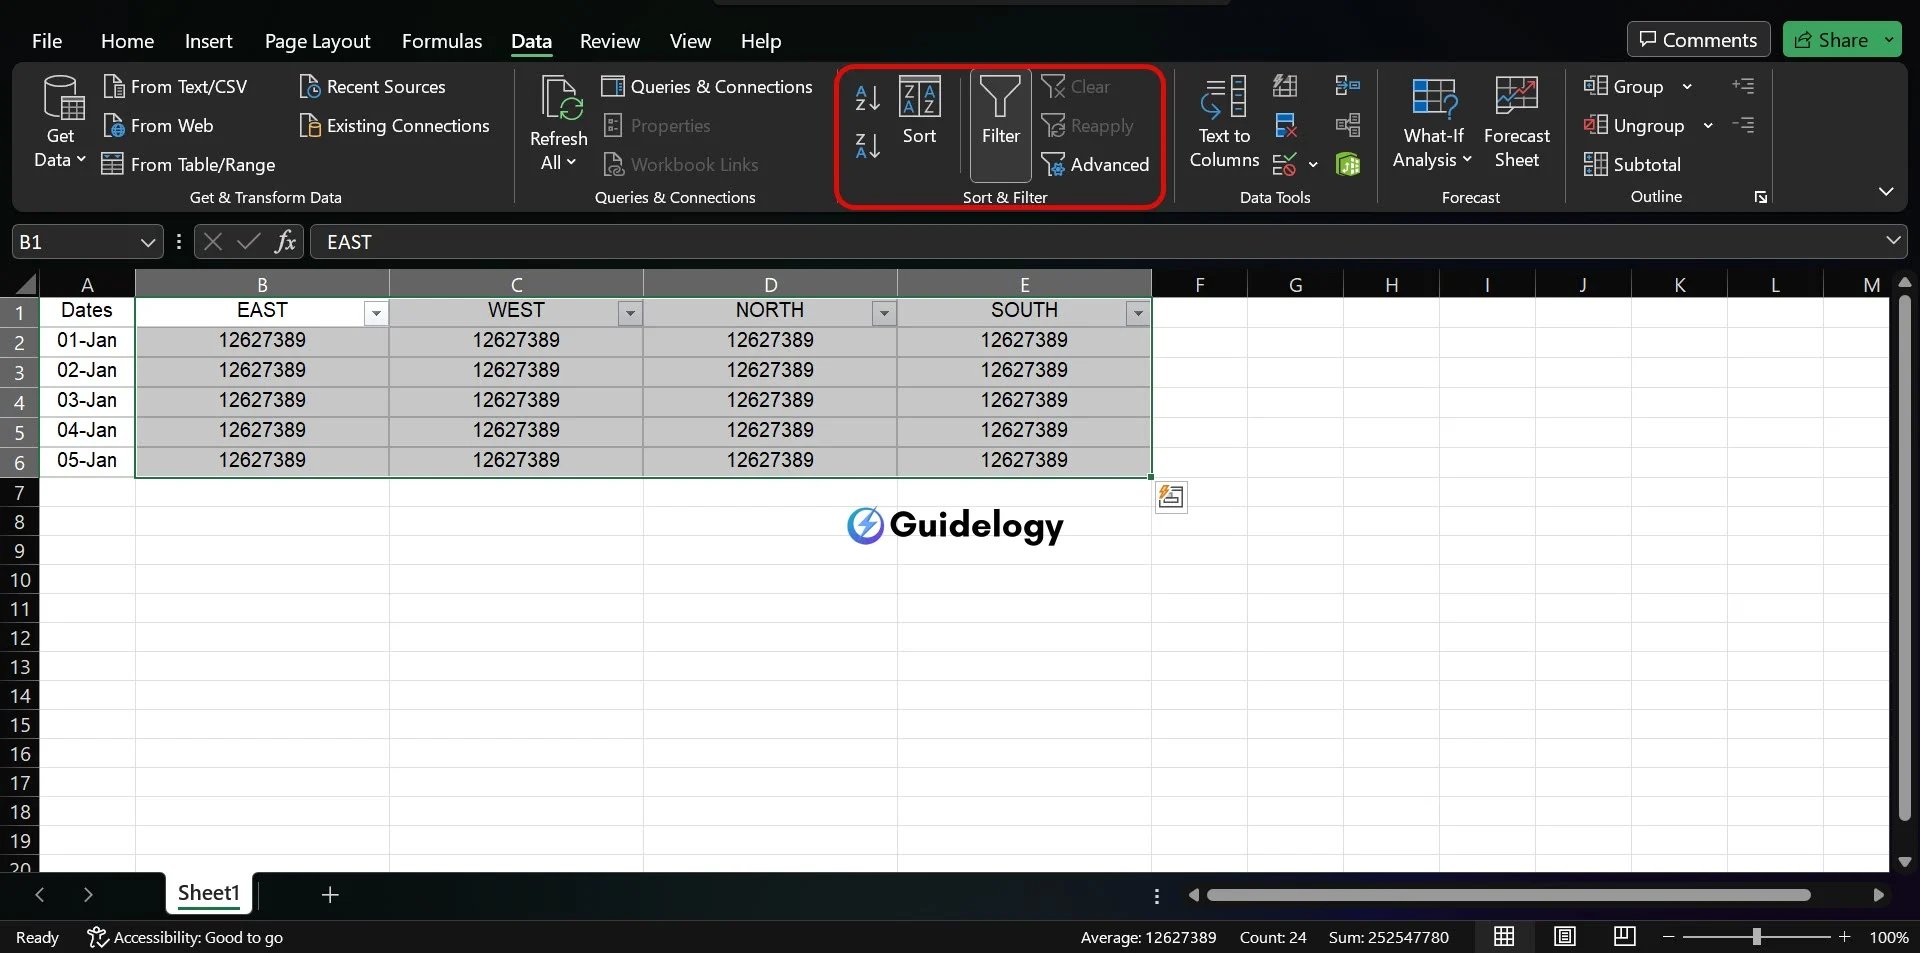
Task: Switch to Page Break Preview
Action: [1625, 937]
